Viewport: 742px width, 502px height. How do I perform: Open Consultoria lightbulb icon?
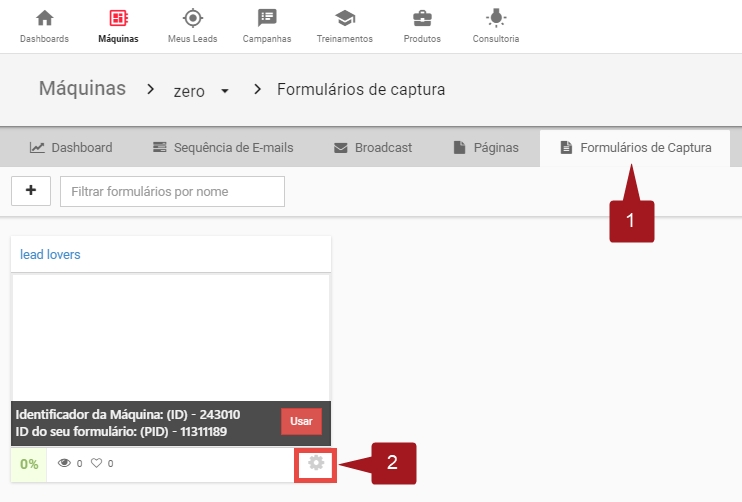point(495,18)
